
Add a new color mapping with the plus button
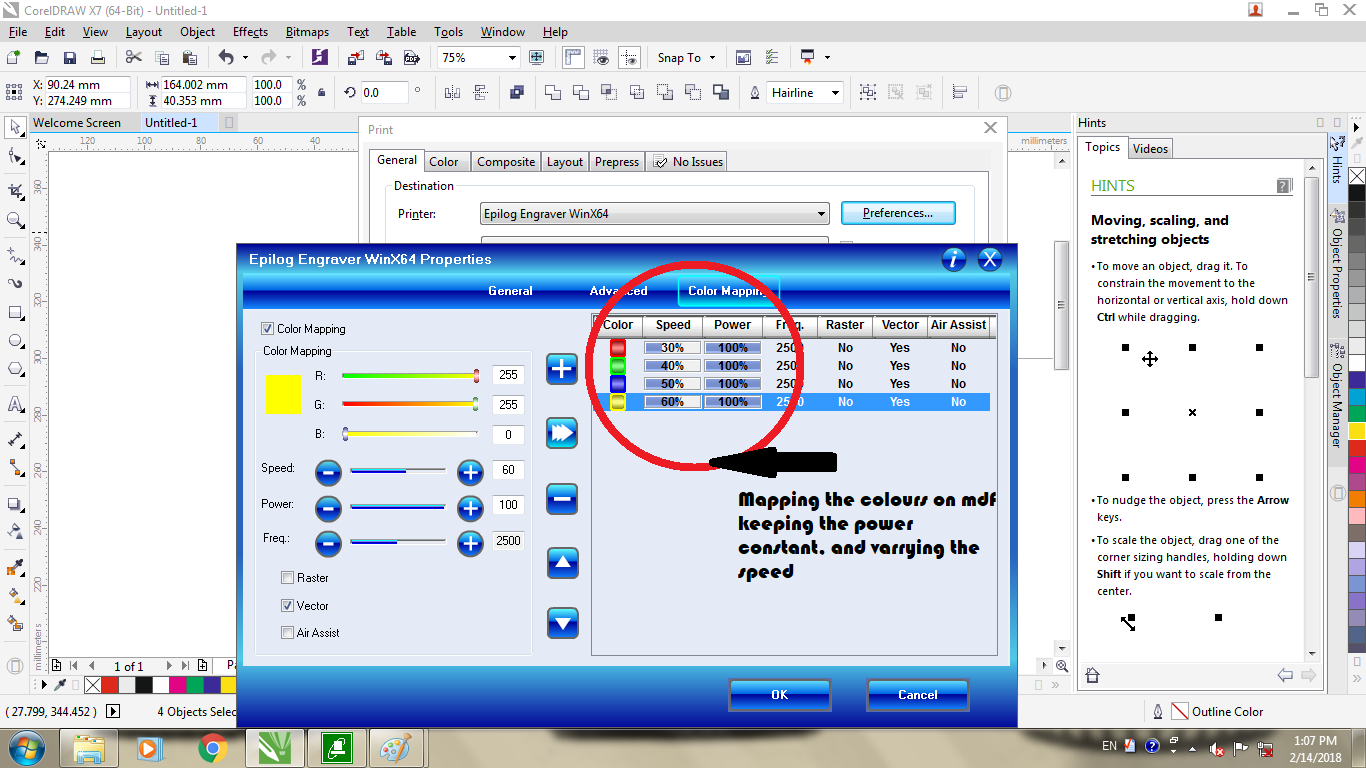pyautogui.click(x=563, y=369)
